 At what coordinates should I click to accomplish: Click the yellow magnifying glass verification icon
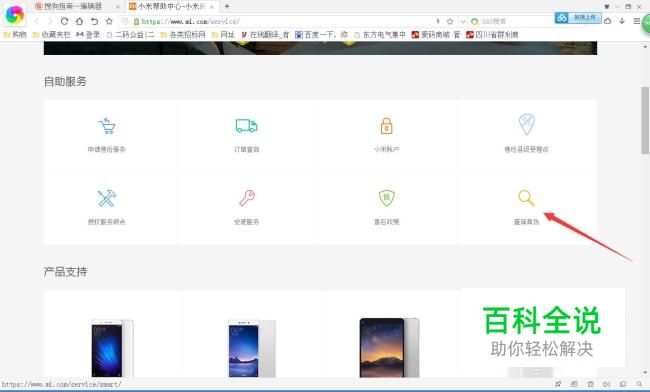click(526, 198)
